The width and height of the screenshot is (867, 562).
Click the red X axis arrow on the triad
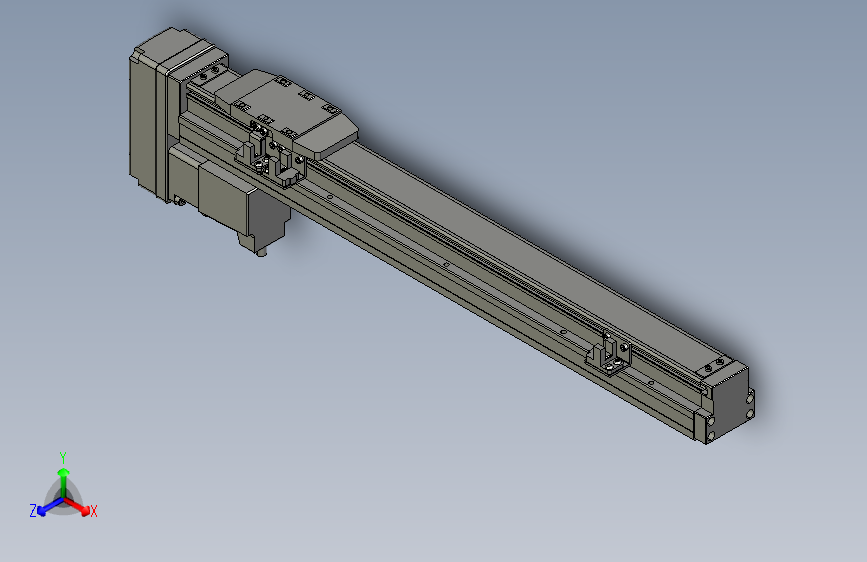77,506
